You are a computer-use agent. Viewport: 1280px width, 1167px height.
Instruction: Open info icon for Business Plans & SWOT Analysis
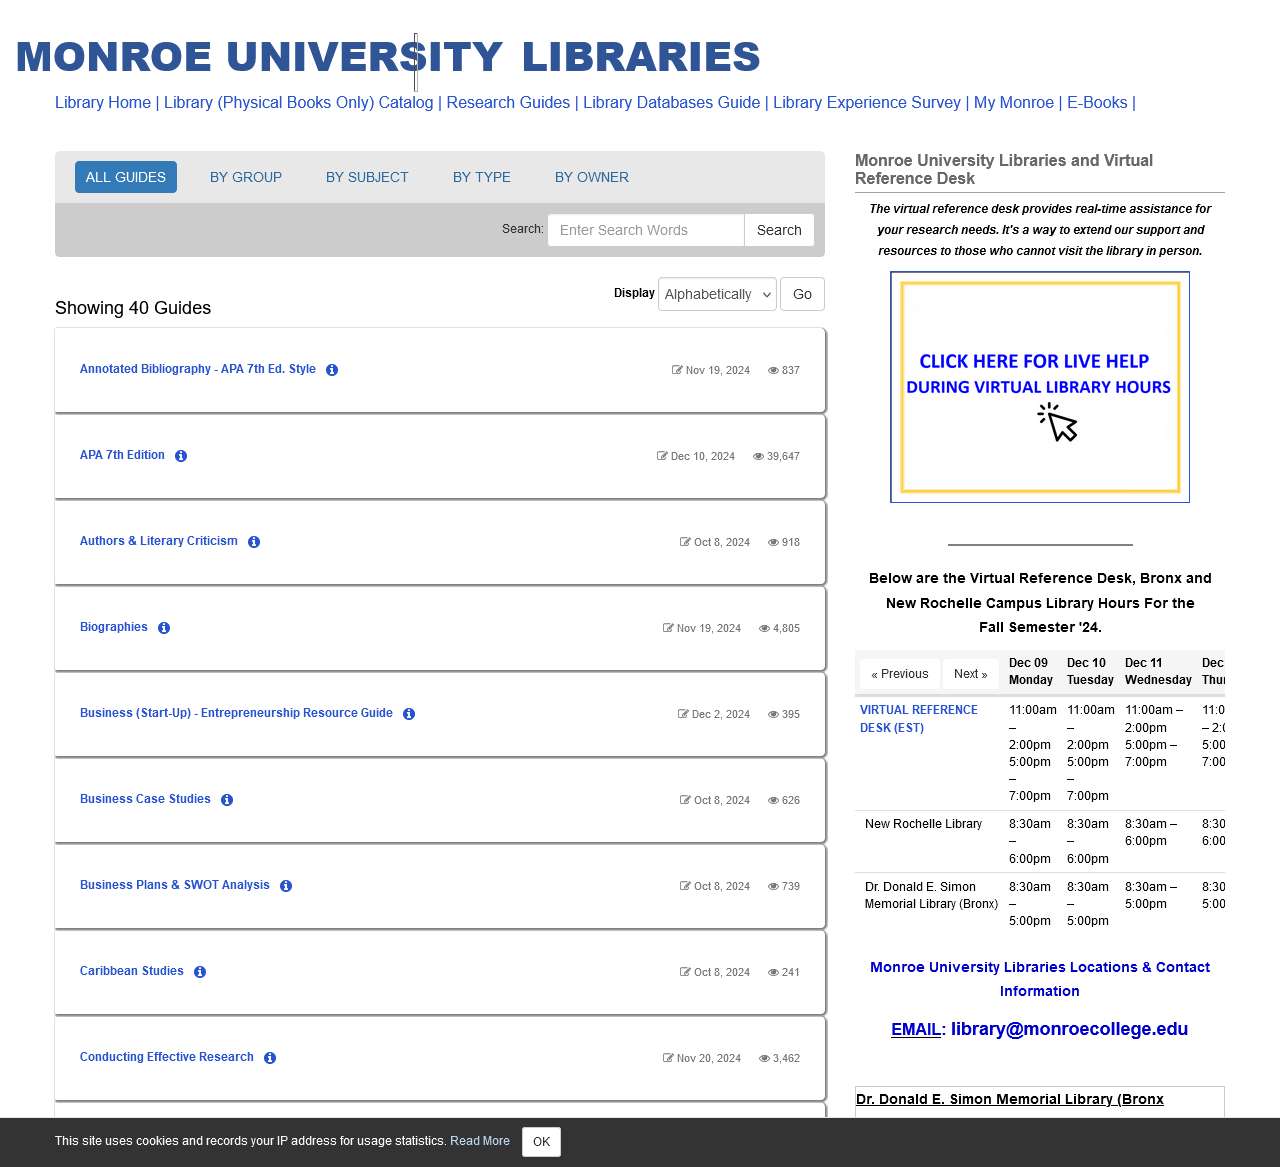pyautogui.click(x=286, y=886)
